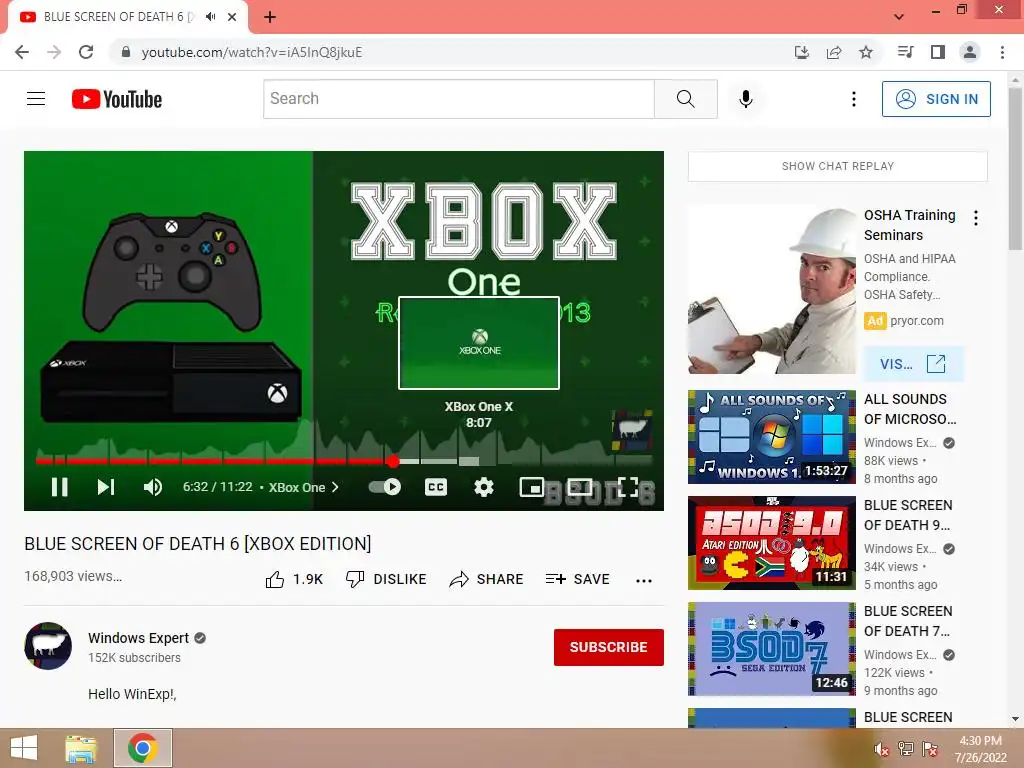Viewport: 1024px width, 768px height.
Task: SAVE video to playlist
Action: point(577,579)
